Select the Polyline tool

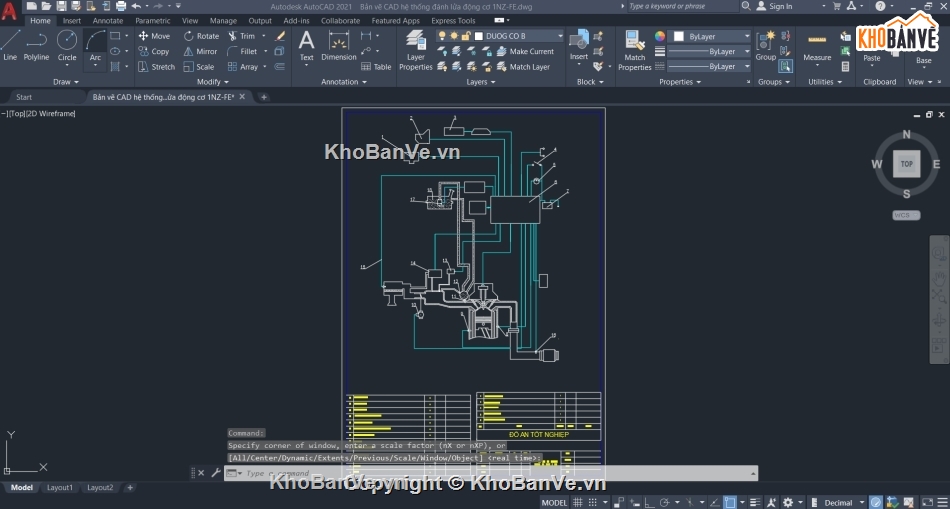36,46
